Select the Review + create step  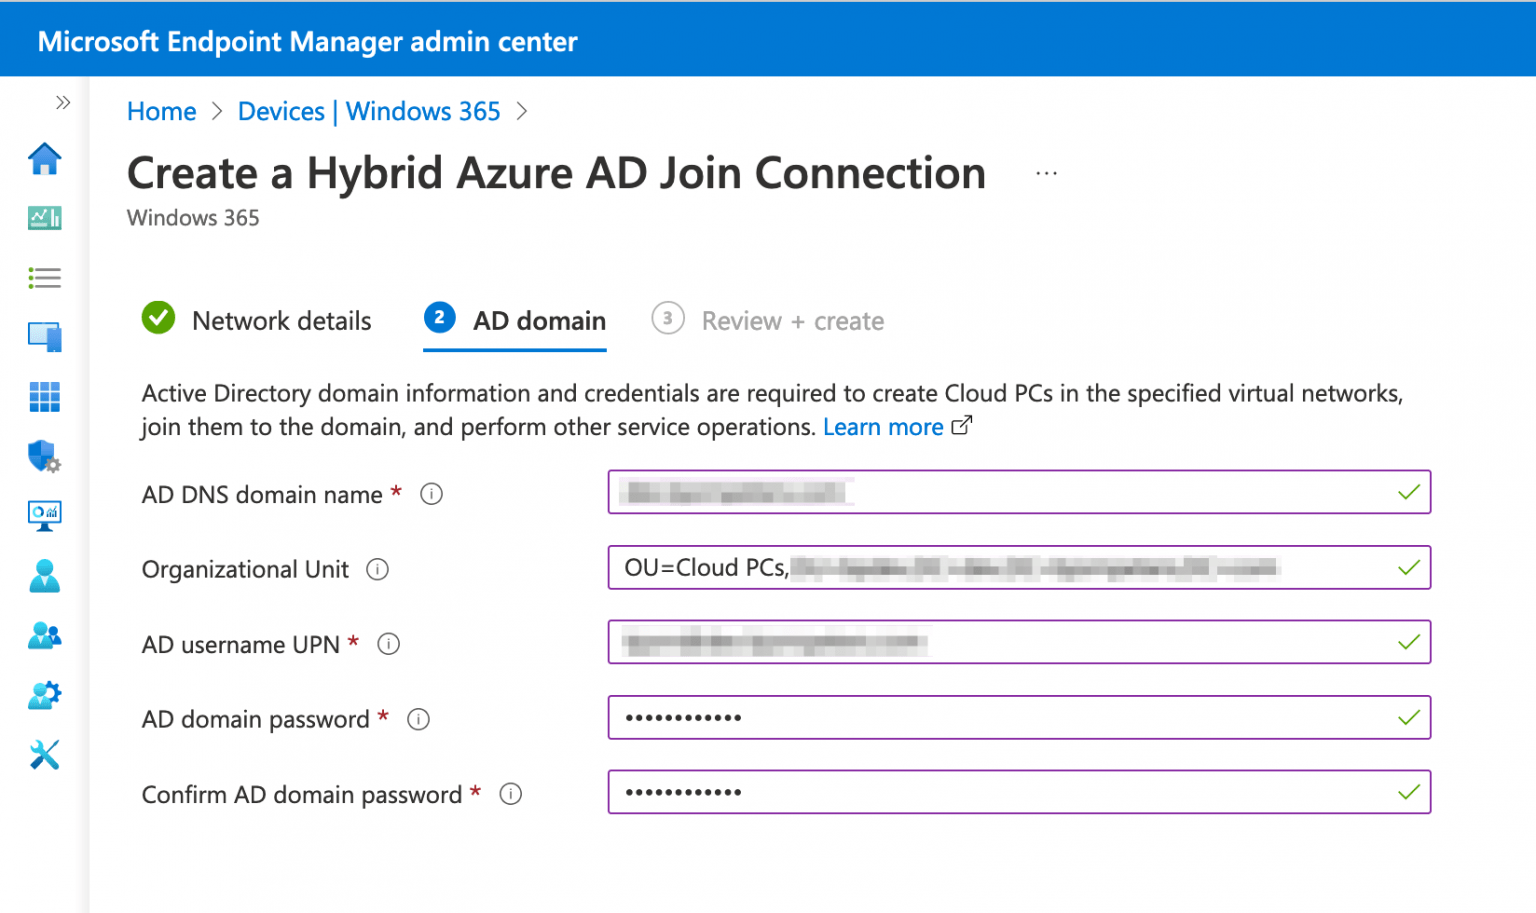[x=792, y=320]
